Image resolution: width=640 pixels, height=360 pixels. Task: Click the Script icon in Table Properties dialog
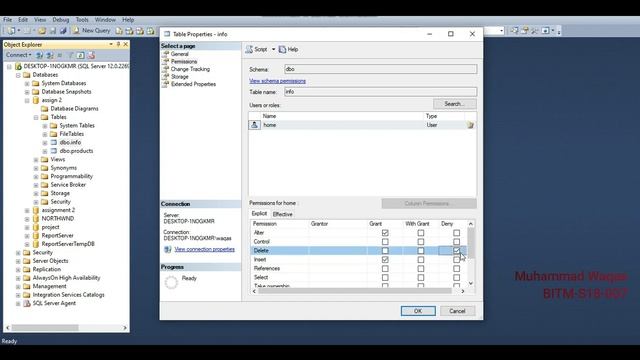[249, 49]
